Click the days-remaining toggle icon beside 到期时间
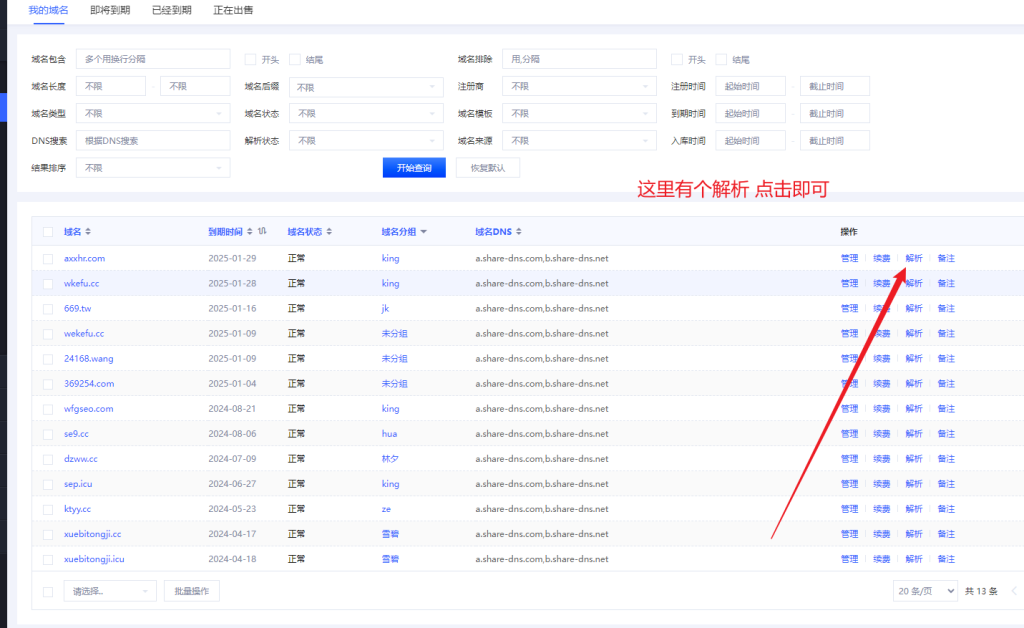This screenshot has height=628, width=1024. [262, 232]
